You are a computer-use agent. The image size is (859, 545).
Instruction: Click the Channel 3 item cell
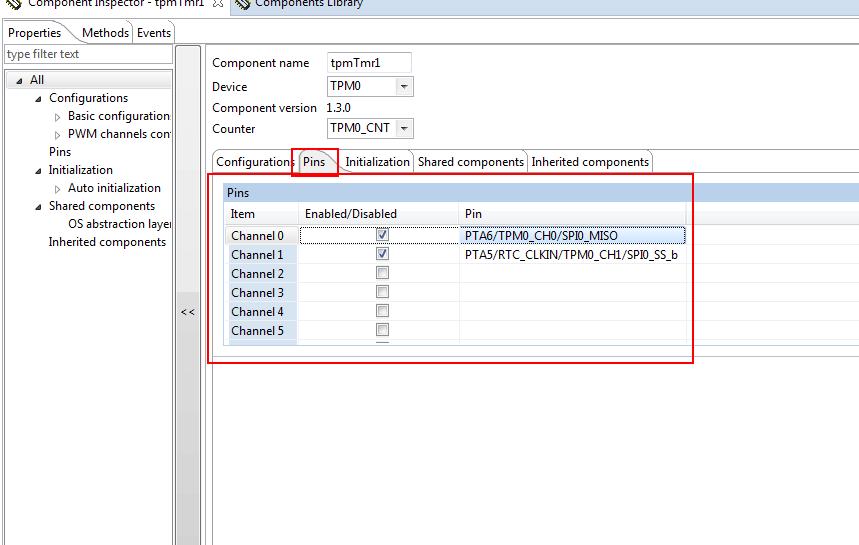(x=261, y=293)
